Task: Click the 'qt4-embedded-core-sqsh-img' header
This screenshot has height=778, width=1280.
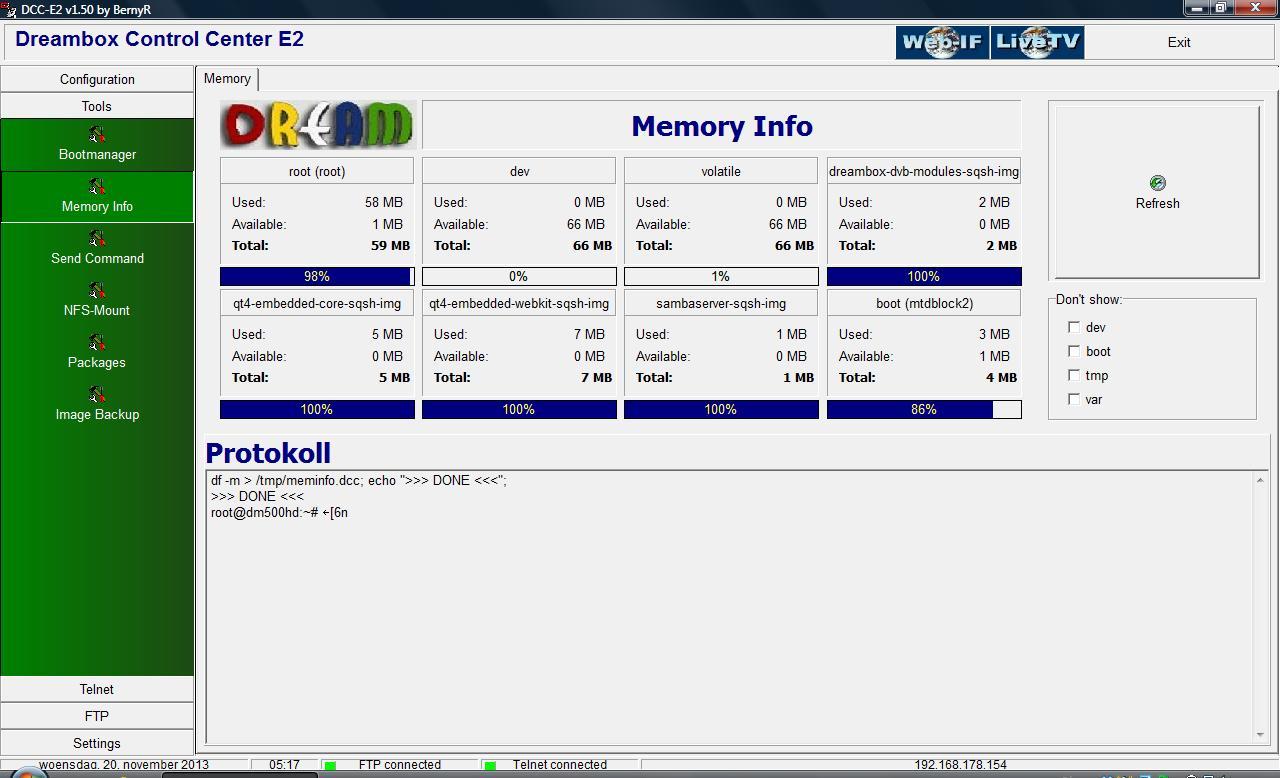Action: click(317, 303)
